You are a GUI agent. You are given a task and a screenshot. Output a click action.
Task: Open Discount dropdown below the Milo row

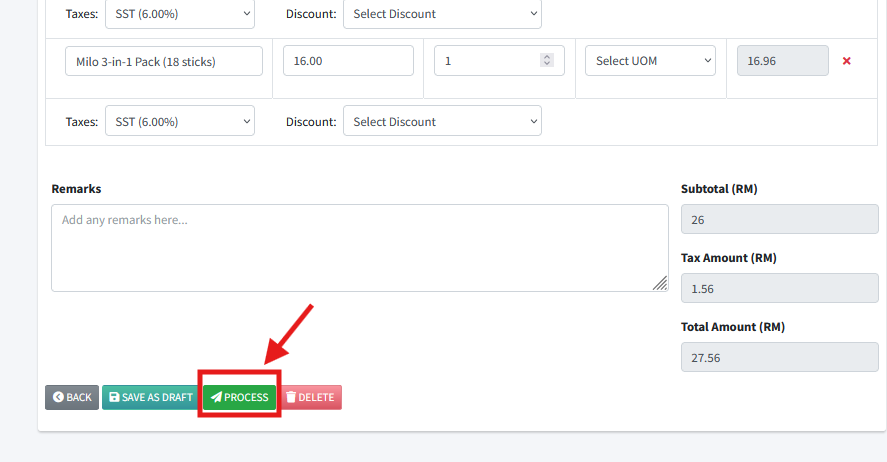pos(442,122)
